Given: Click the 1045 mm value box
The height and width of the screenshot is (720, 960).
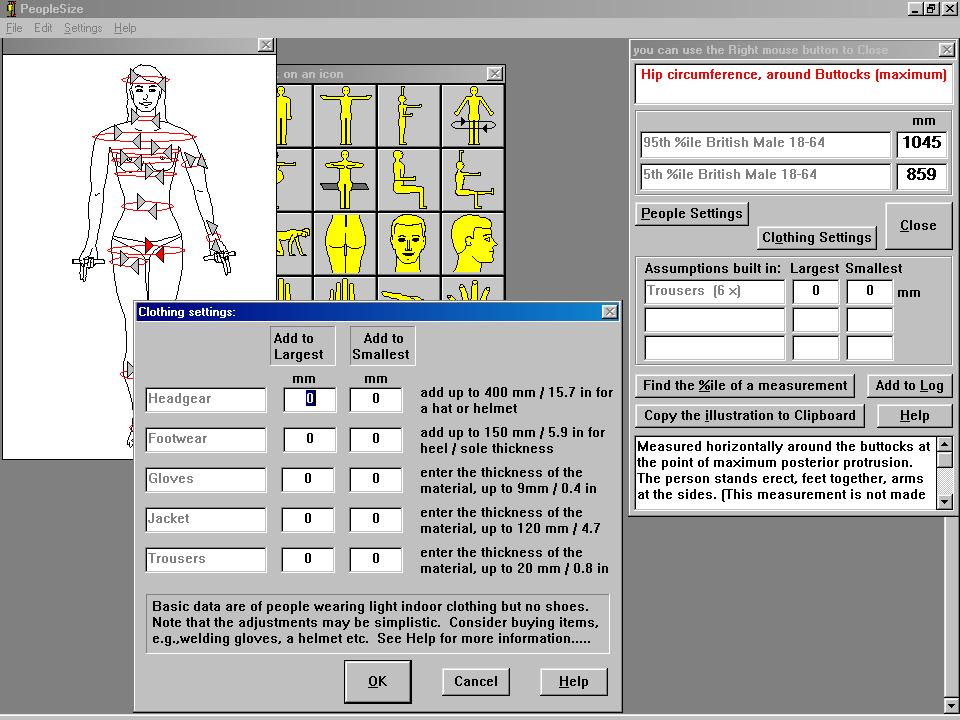Looking at the screenshot, I should click(921, 144).
